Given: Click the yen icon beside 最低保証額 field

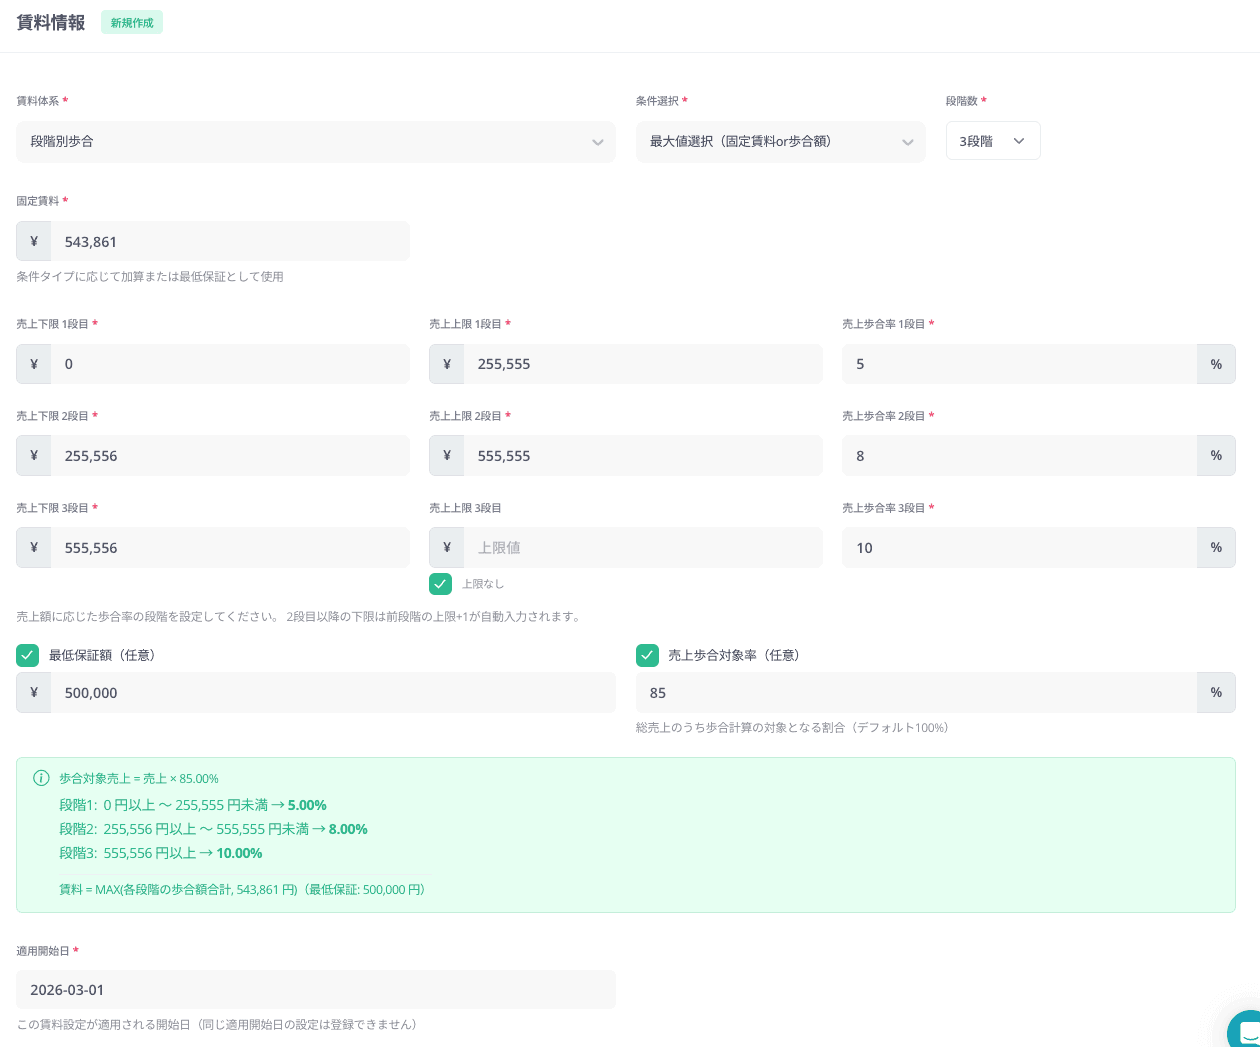Looking at the screenshot, I should click(34, 693).
